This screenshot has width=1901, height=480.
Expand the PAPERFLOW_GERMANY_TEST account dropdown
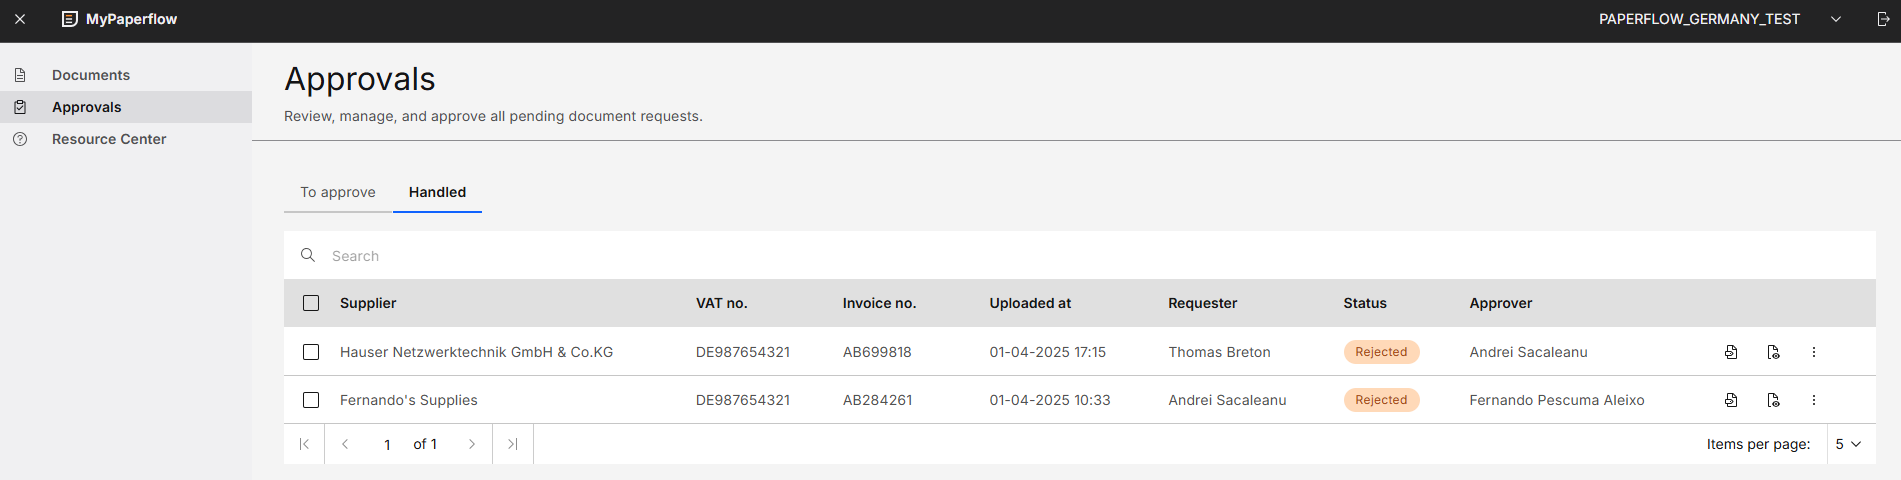(x=1836, y=19)
